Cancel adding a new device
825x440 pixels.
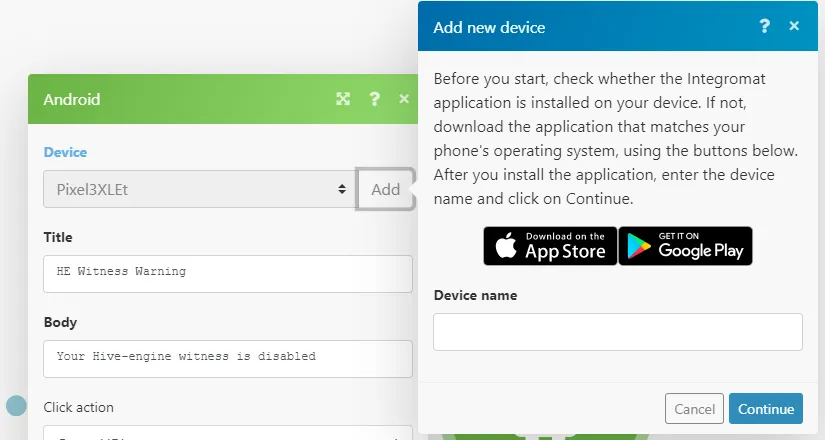click(694, 408)
